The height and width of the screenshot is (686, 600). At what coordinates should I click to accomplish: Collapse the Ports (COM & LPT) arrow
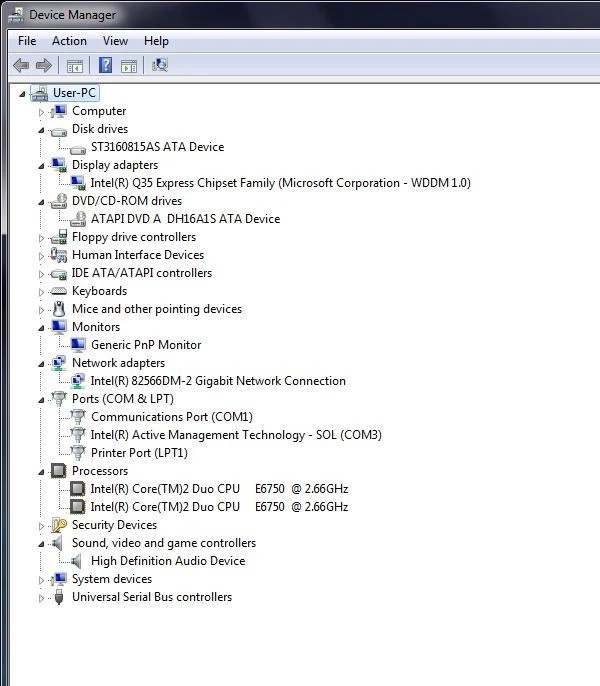[x=41, y=399]
